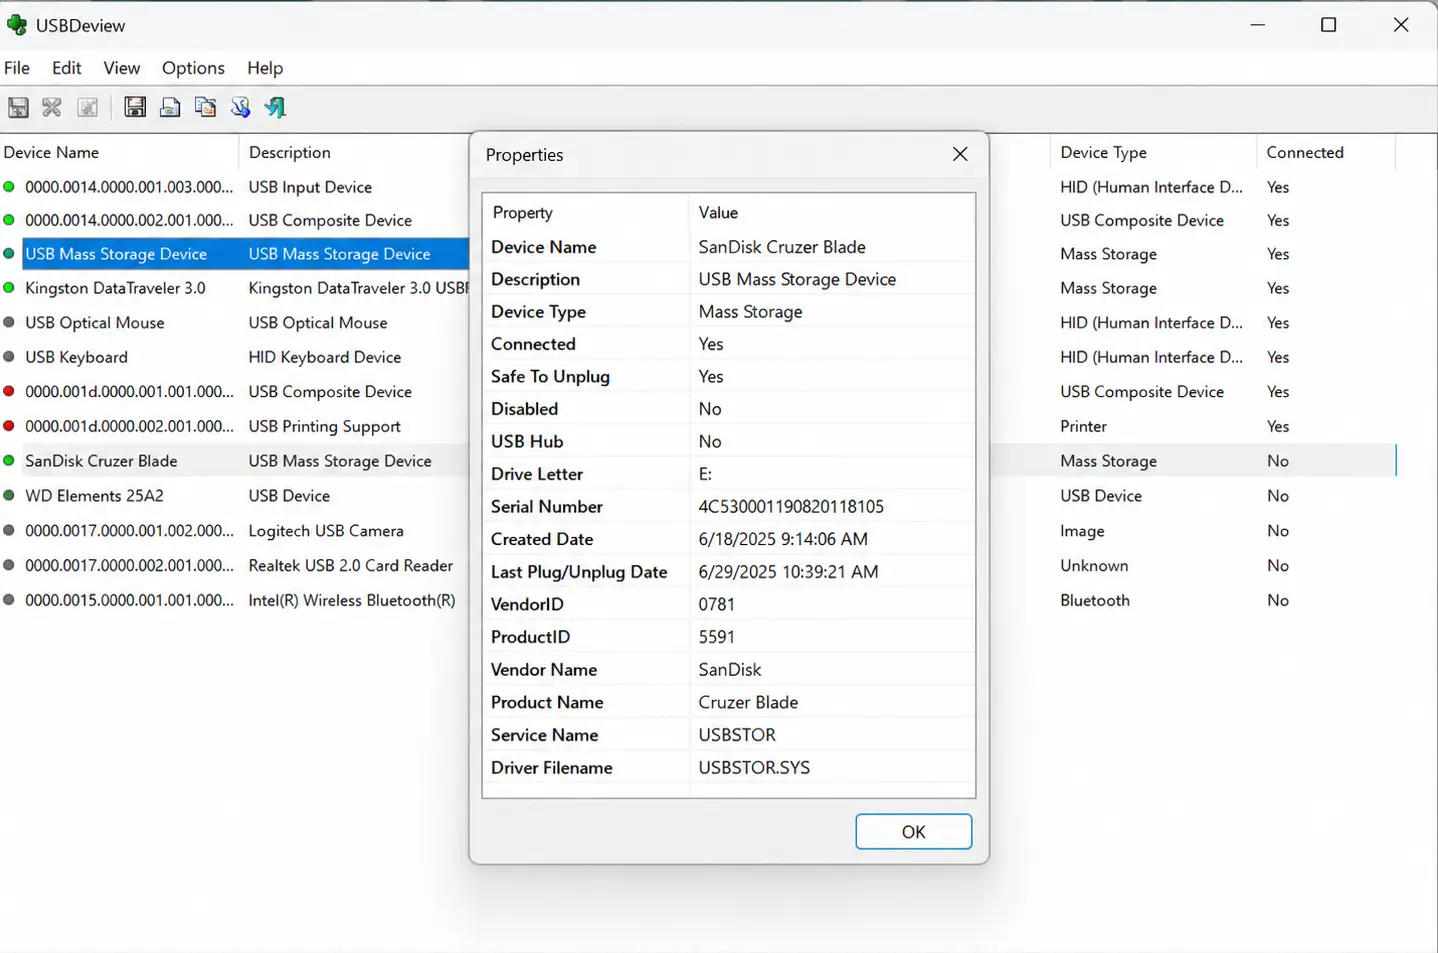Click Last Plug/Unplug value 6/29/2025 10:39:21 AM

click(788, 572)
